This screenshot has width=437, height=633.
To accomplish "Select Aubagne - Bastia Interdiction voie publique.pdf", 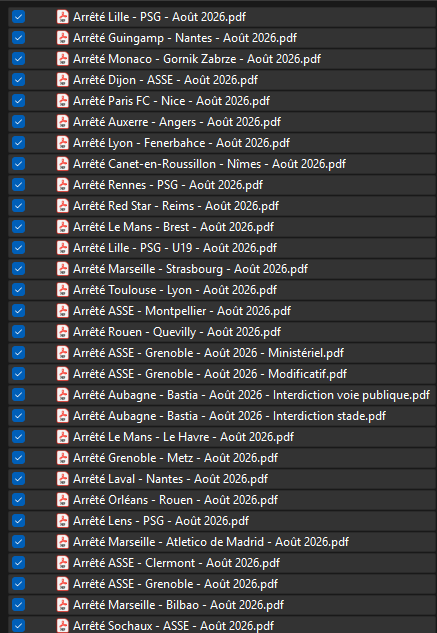I will coord(252,395).
